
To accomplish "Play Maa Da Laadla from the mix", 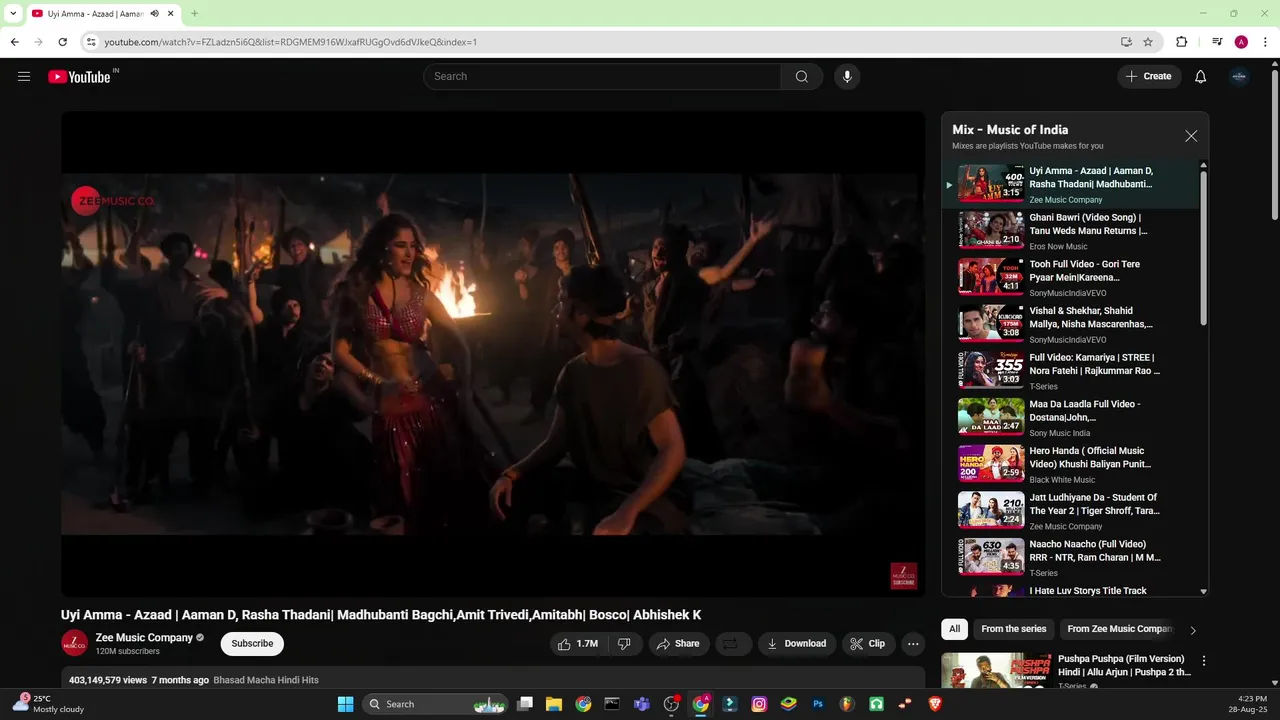I will tap(1070, 417).
